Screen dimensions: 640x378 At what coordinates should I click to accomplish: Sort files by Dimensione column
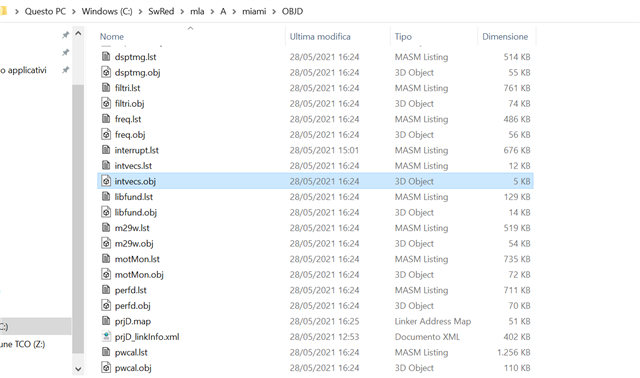(x=506, y=36)
